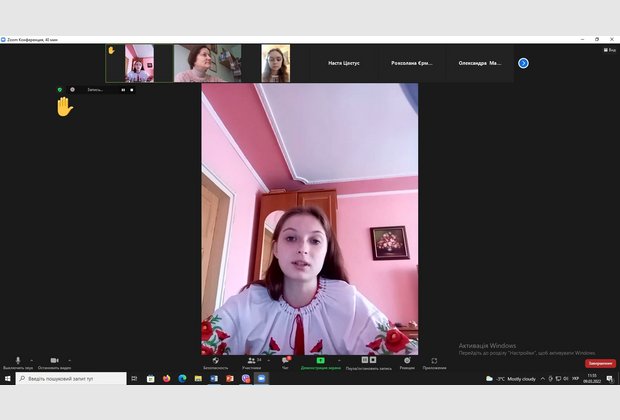Open the Reactions (Реакции) menu
Viewport: 620px width, 420px height.
(x=407, y=360)
